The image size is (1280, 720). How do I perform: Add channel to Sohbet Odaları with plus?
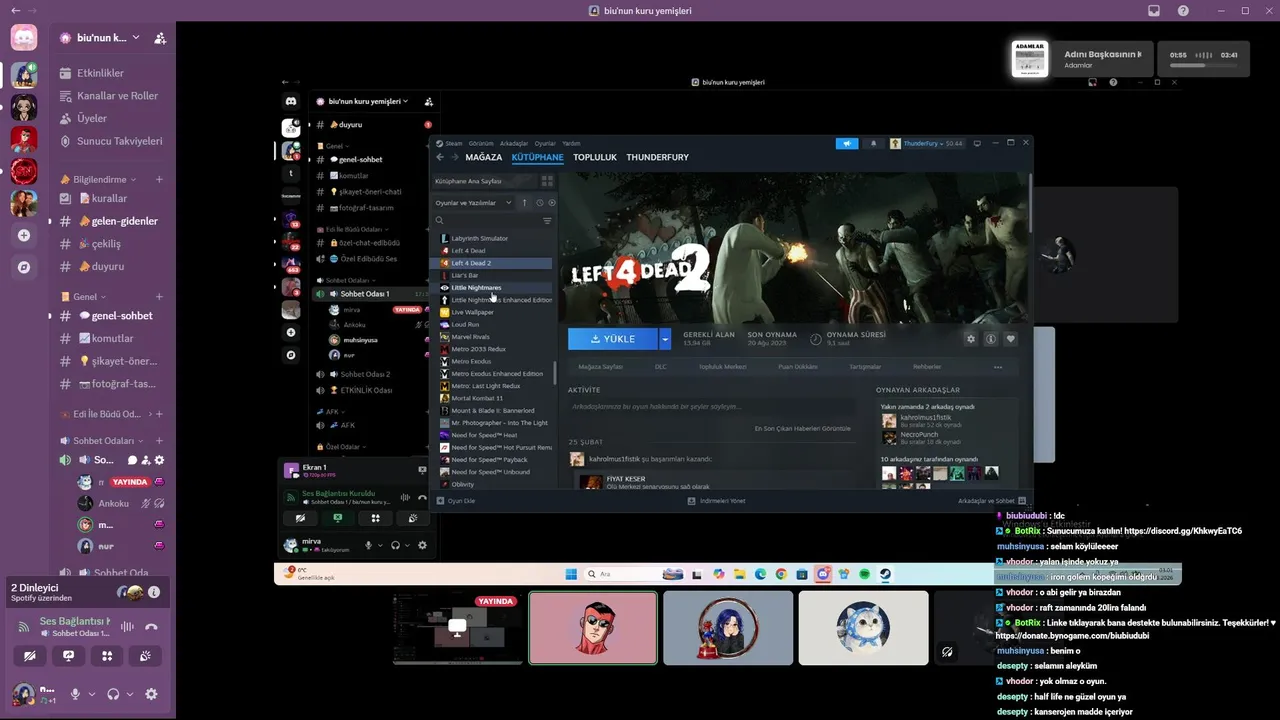click(159, 441)
